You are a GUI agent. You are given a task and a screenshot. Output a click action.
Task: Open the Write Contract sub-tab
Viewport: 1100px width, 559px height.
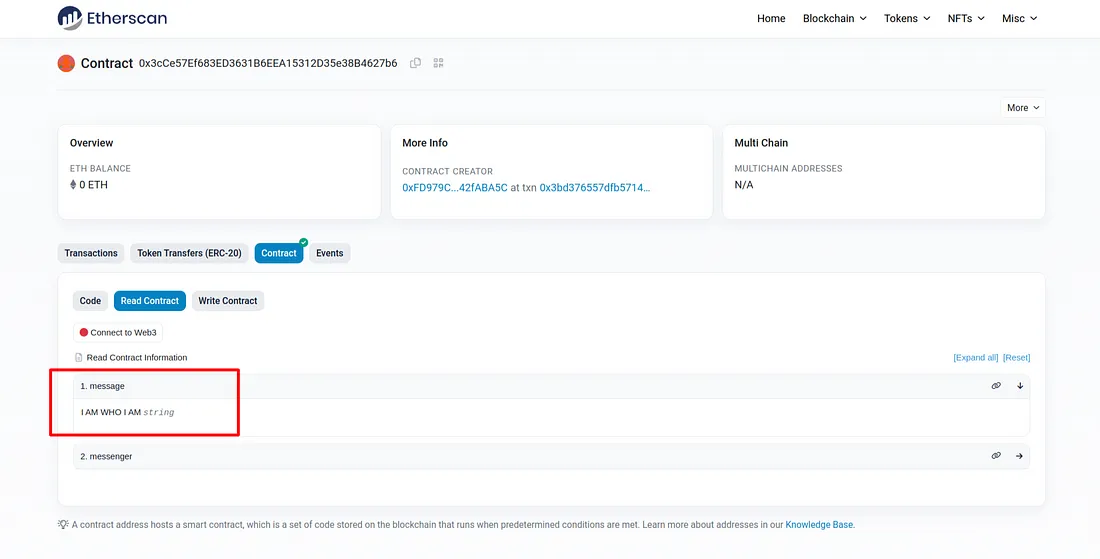coord(228,301)
